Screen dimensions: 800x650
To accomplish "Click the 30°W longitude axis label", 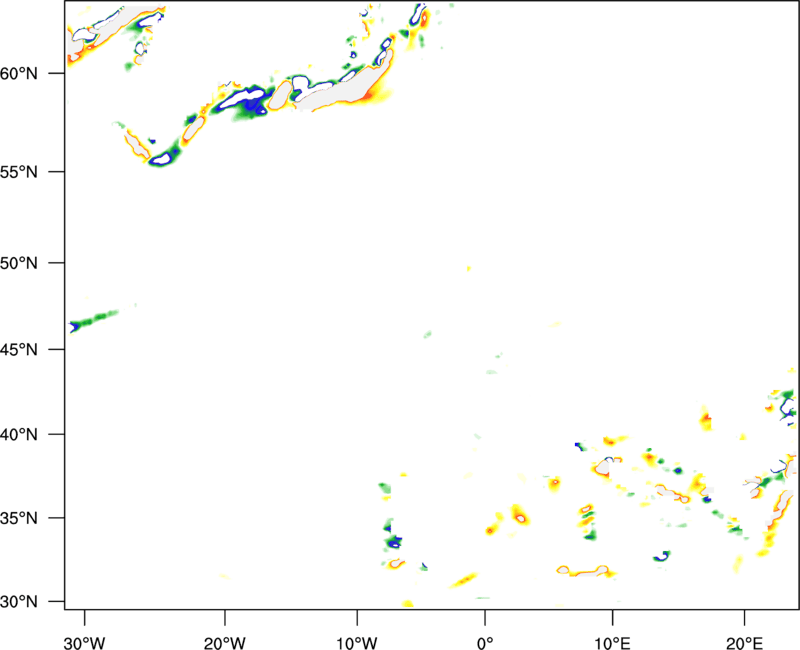I will [x=85, y=643].
